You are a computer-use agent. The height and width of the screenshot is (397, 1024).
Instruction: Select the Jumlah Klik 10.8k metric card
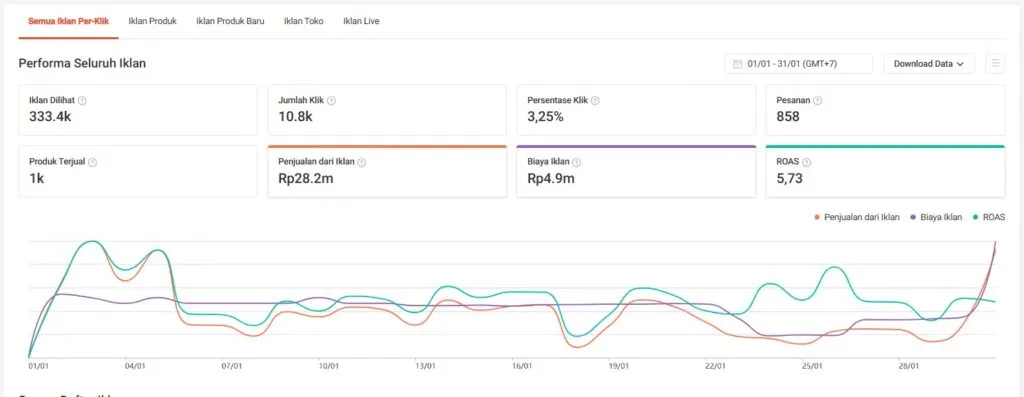click(x=387, y=110)
